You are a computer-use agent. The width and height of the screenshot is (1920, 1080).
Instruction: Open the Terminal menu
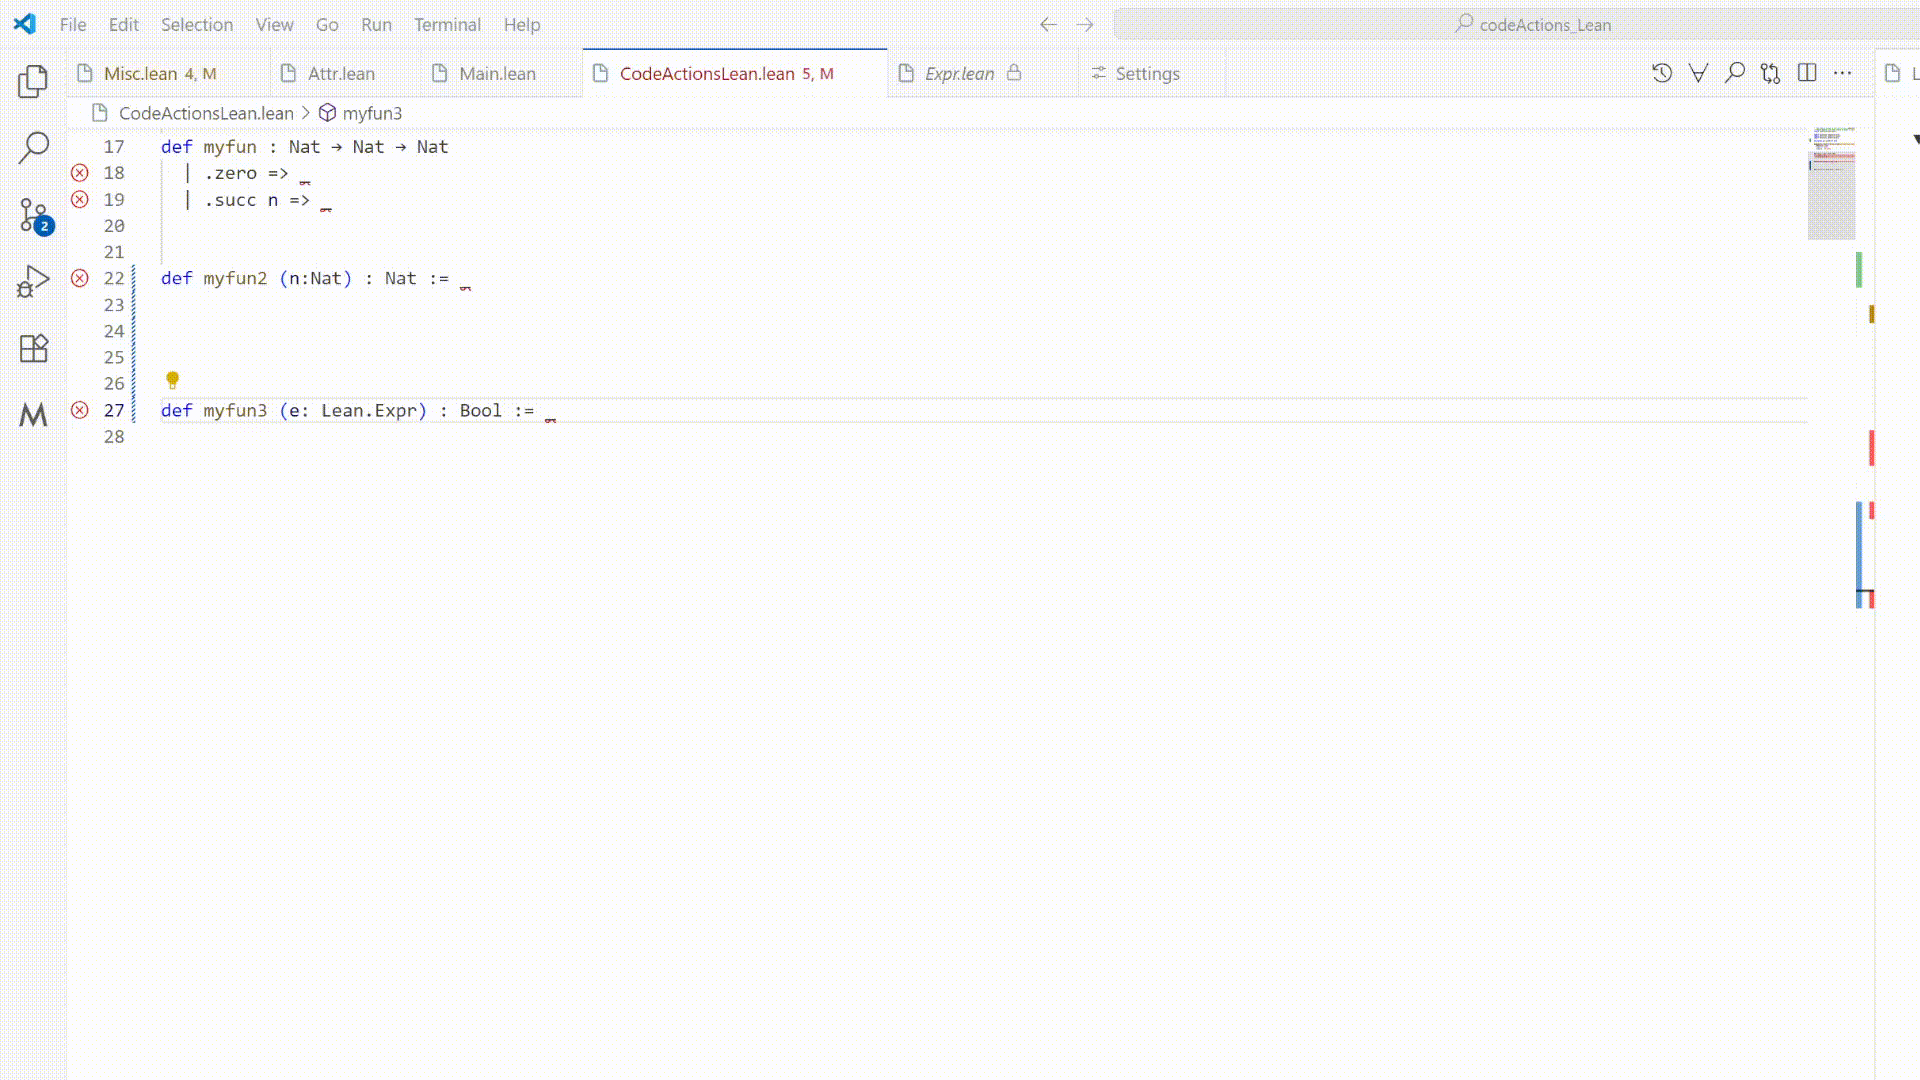point(447,24)
